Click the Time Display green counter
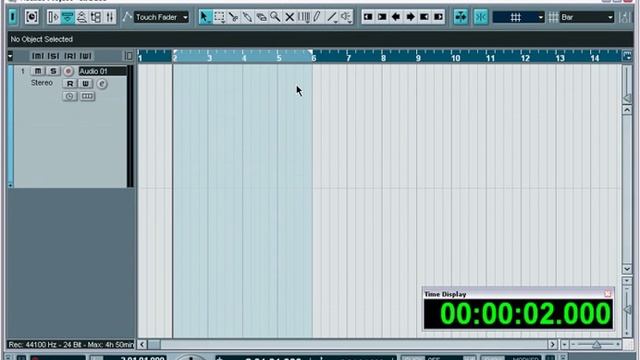Screen dimensions: 640x360 [518, 314]
